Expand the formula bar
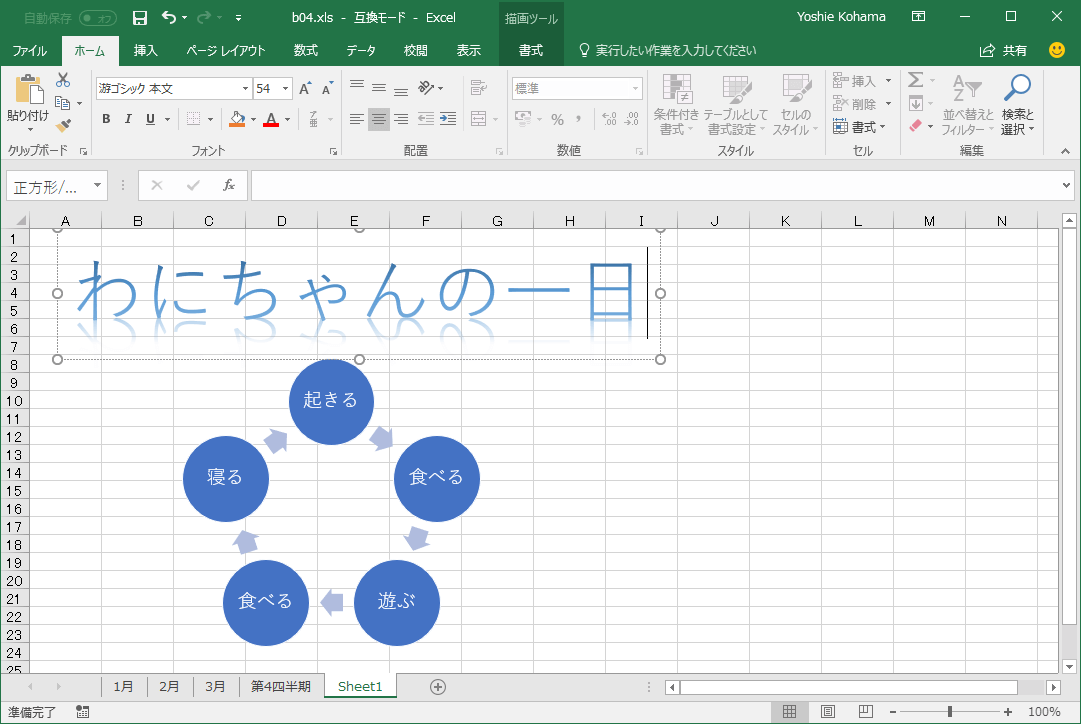The width and height of the screenshot is (1081, 724). (1066, 185)
